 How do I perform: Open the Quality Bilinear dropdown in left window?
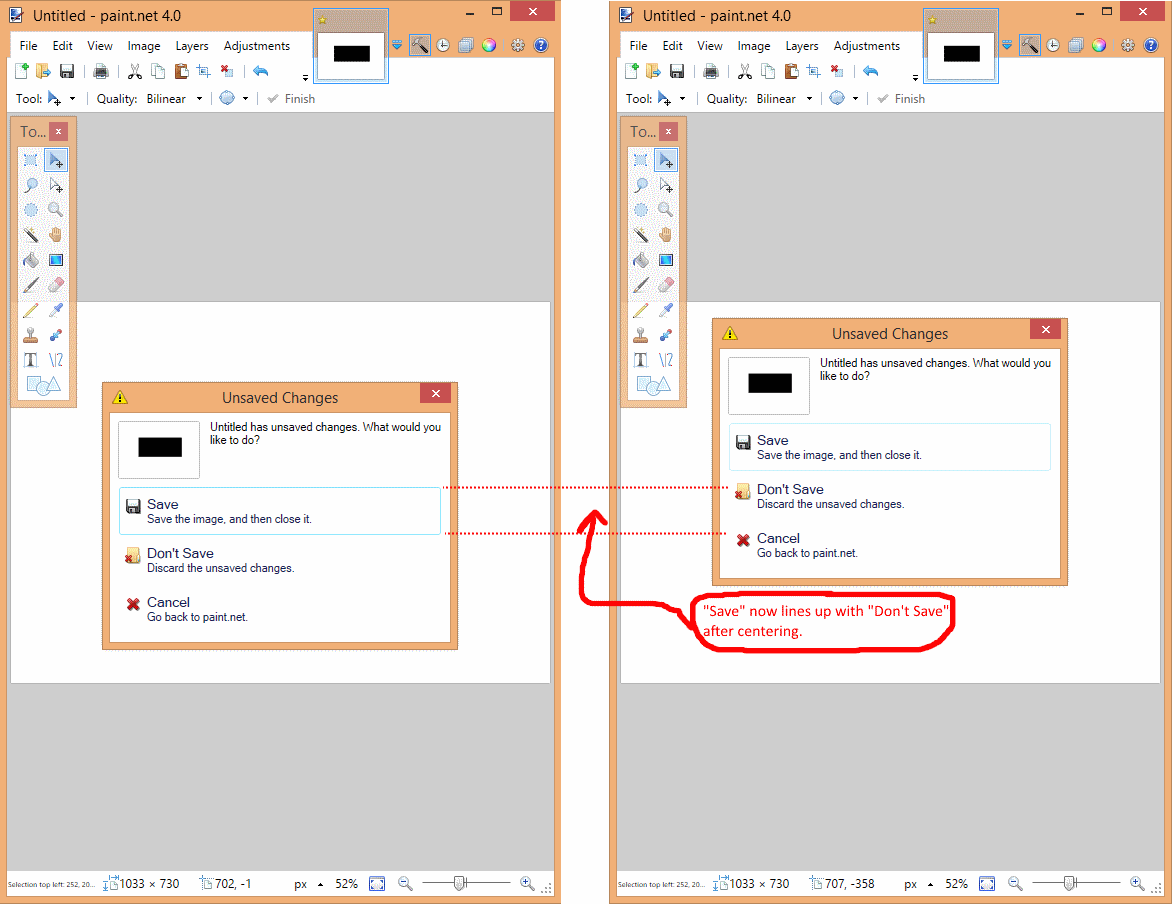coord(176,99)
